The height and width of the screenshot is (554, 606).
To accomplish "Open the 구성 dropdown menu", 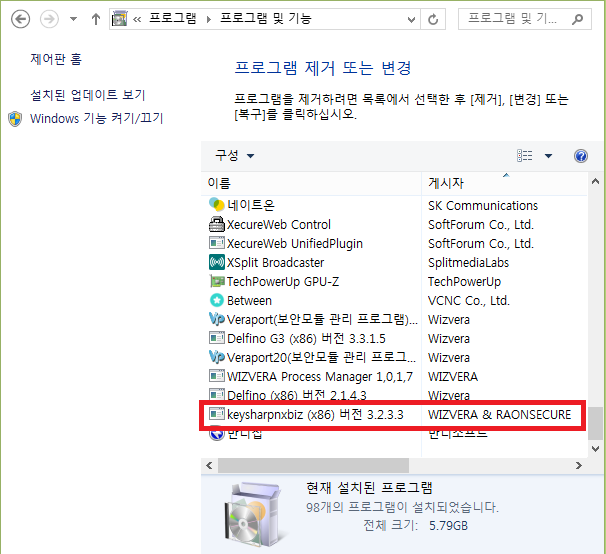I will tap(234, 156).
